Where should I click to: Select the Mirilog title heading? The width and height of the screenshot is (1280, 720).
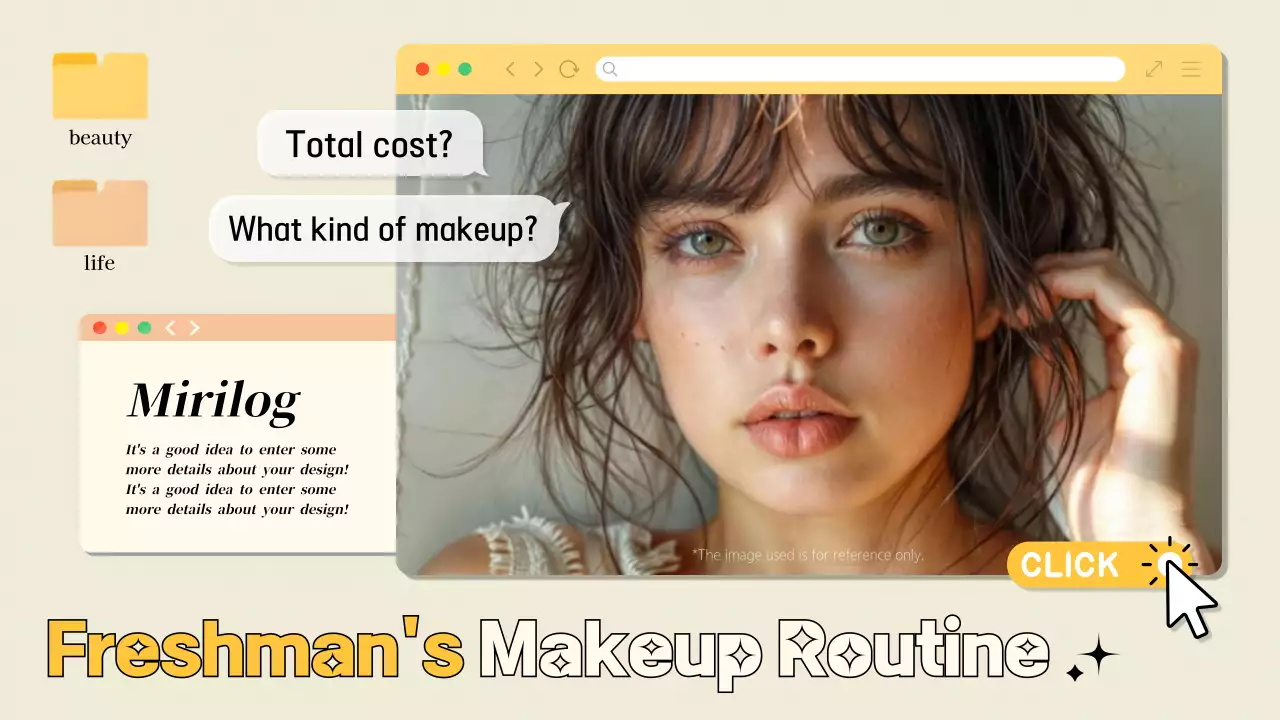[213, 400]
